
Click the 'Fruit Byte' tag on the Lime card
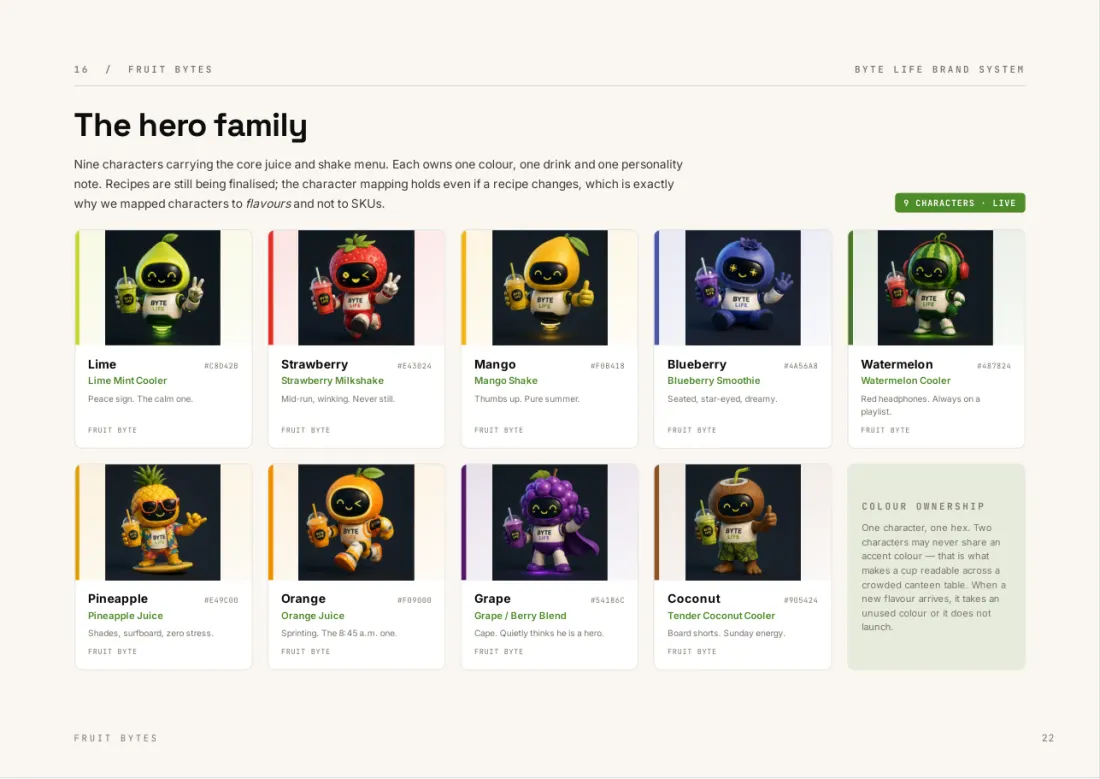112,430
